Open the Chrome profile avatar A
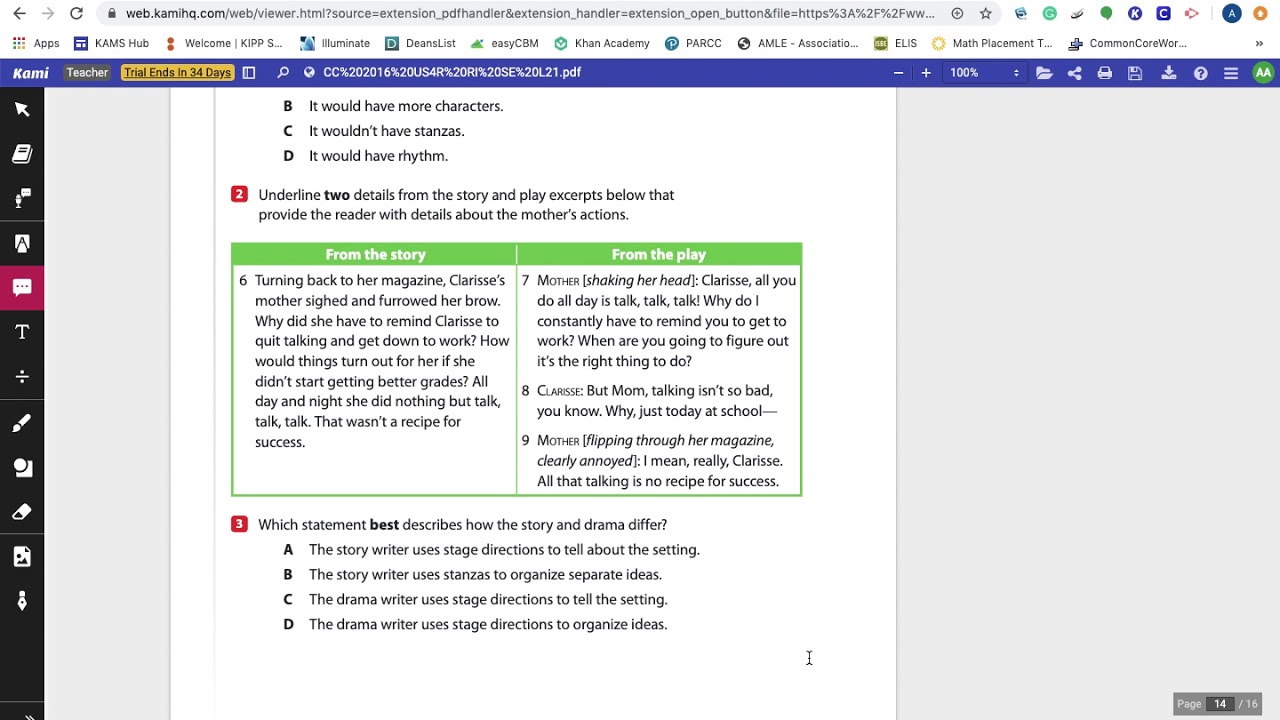 (1232, 14)
